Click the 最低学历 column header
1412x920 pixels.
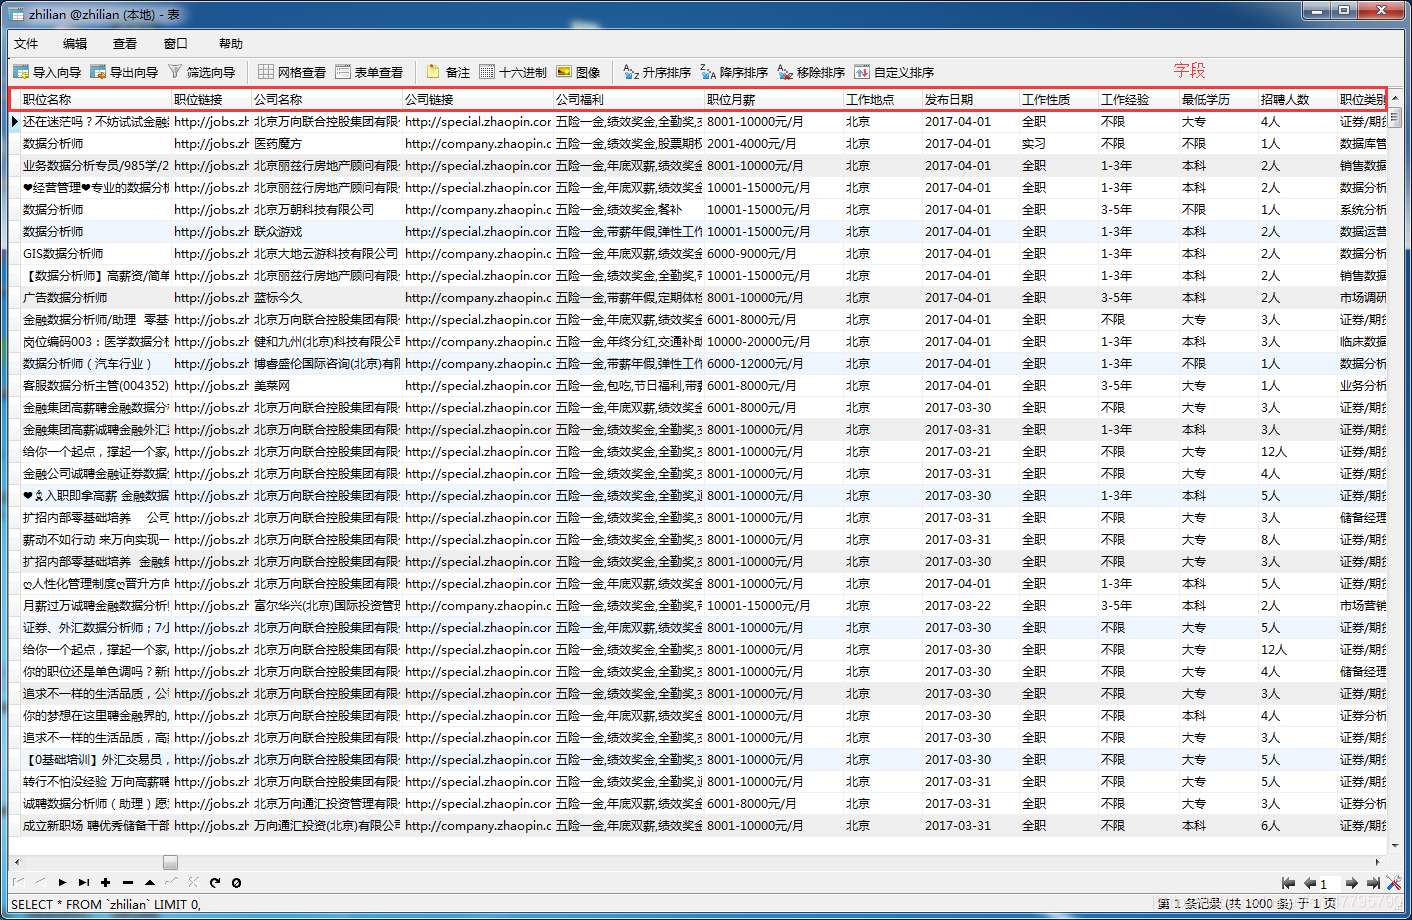pos(1219,99)
